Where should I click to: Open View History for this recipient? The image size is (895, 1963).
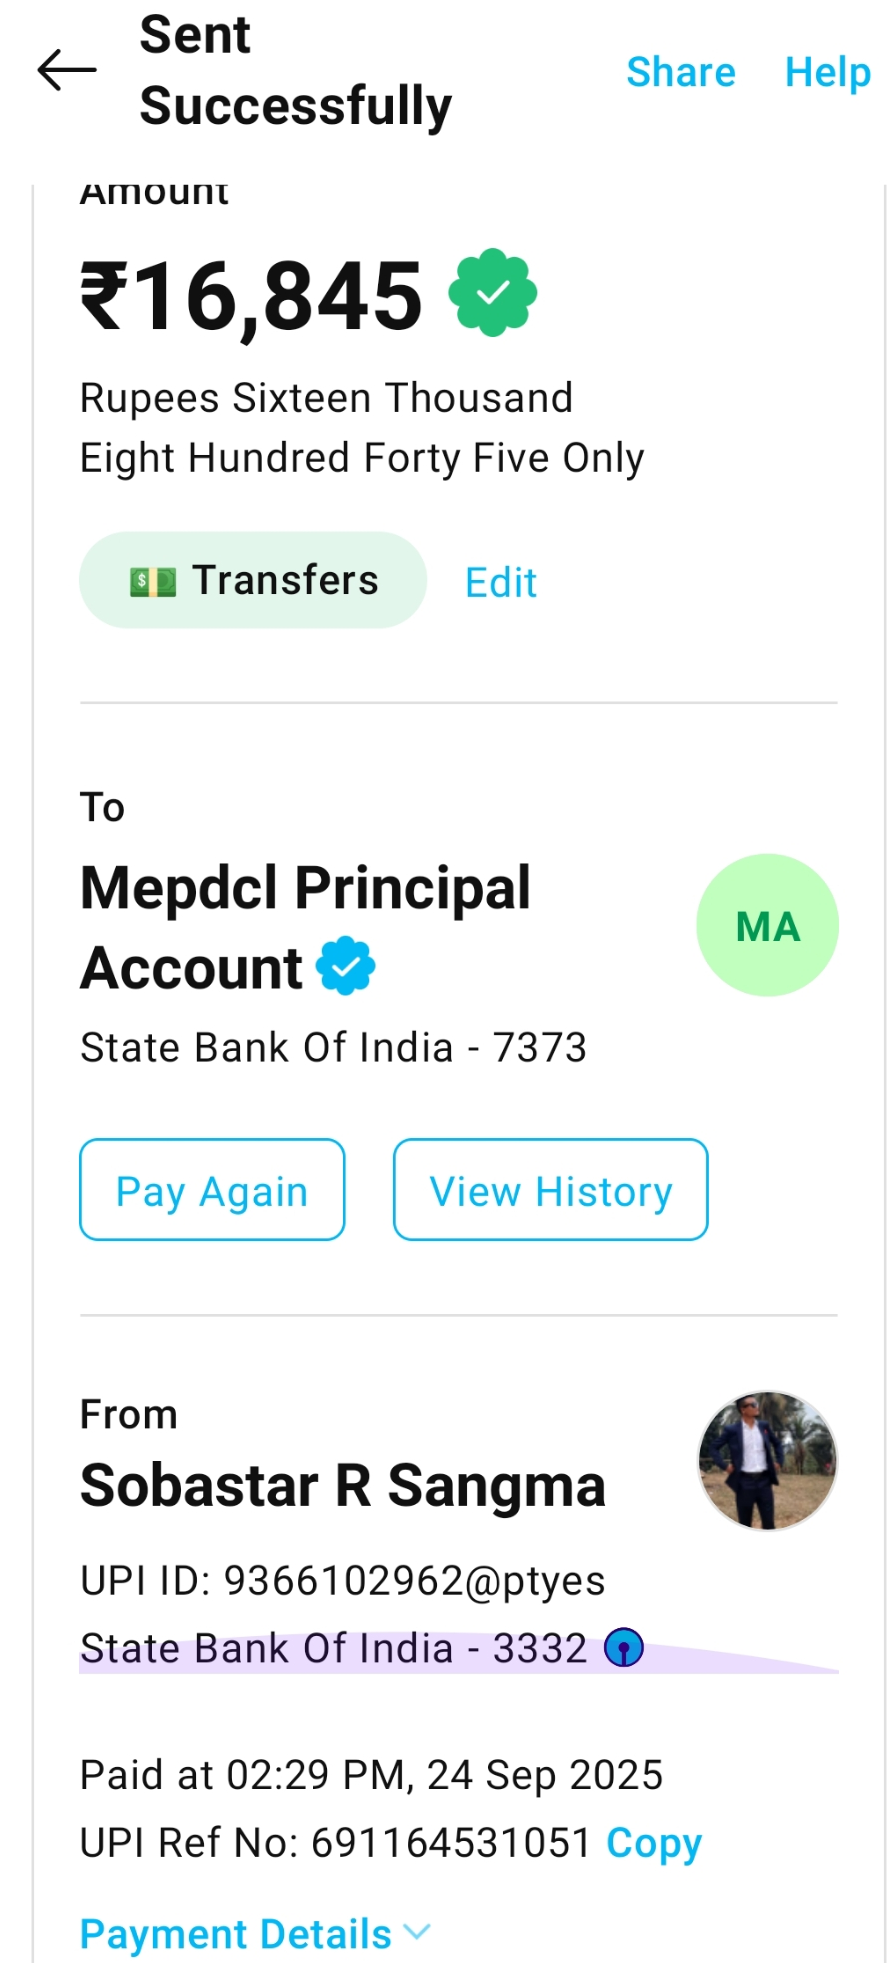(550, 1190)
